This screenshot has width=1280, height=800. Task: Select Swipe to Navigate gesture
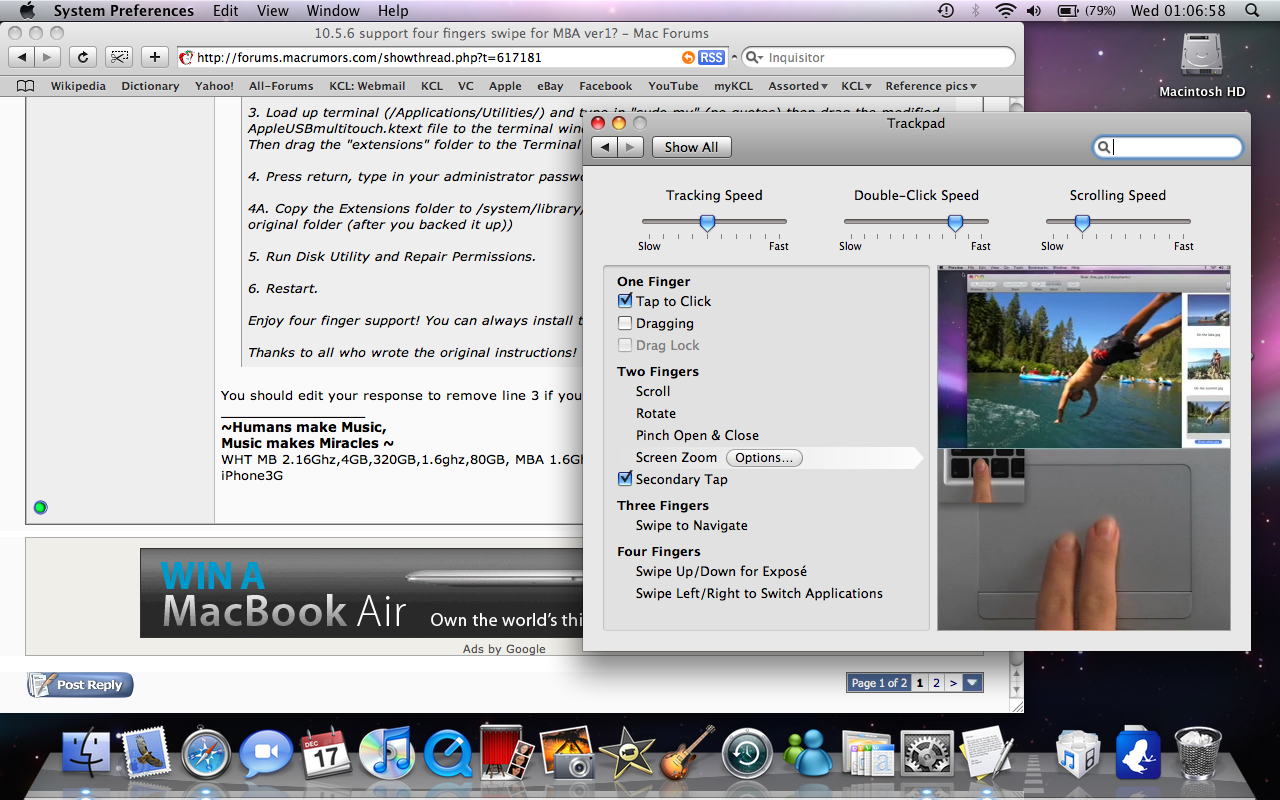[692, 525]
